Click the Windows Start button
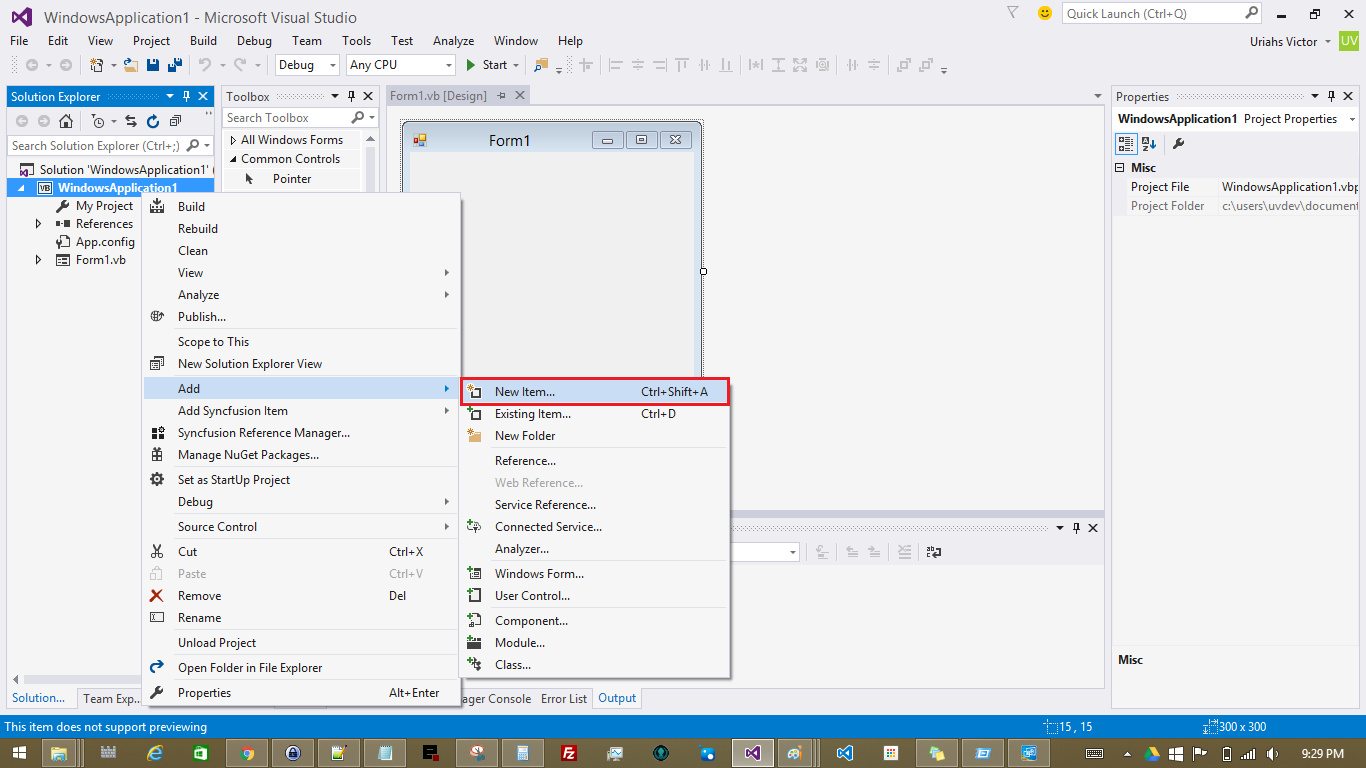 click(x=19, y=753)
